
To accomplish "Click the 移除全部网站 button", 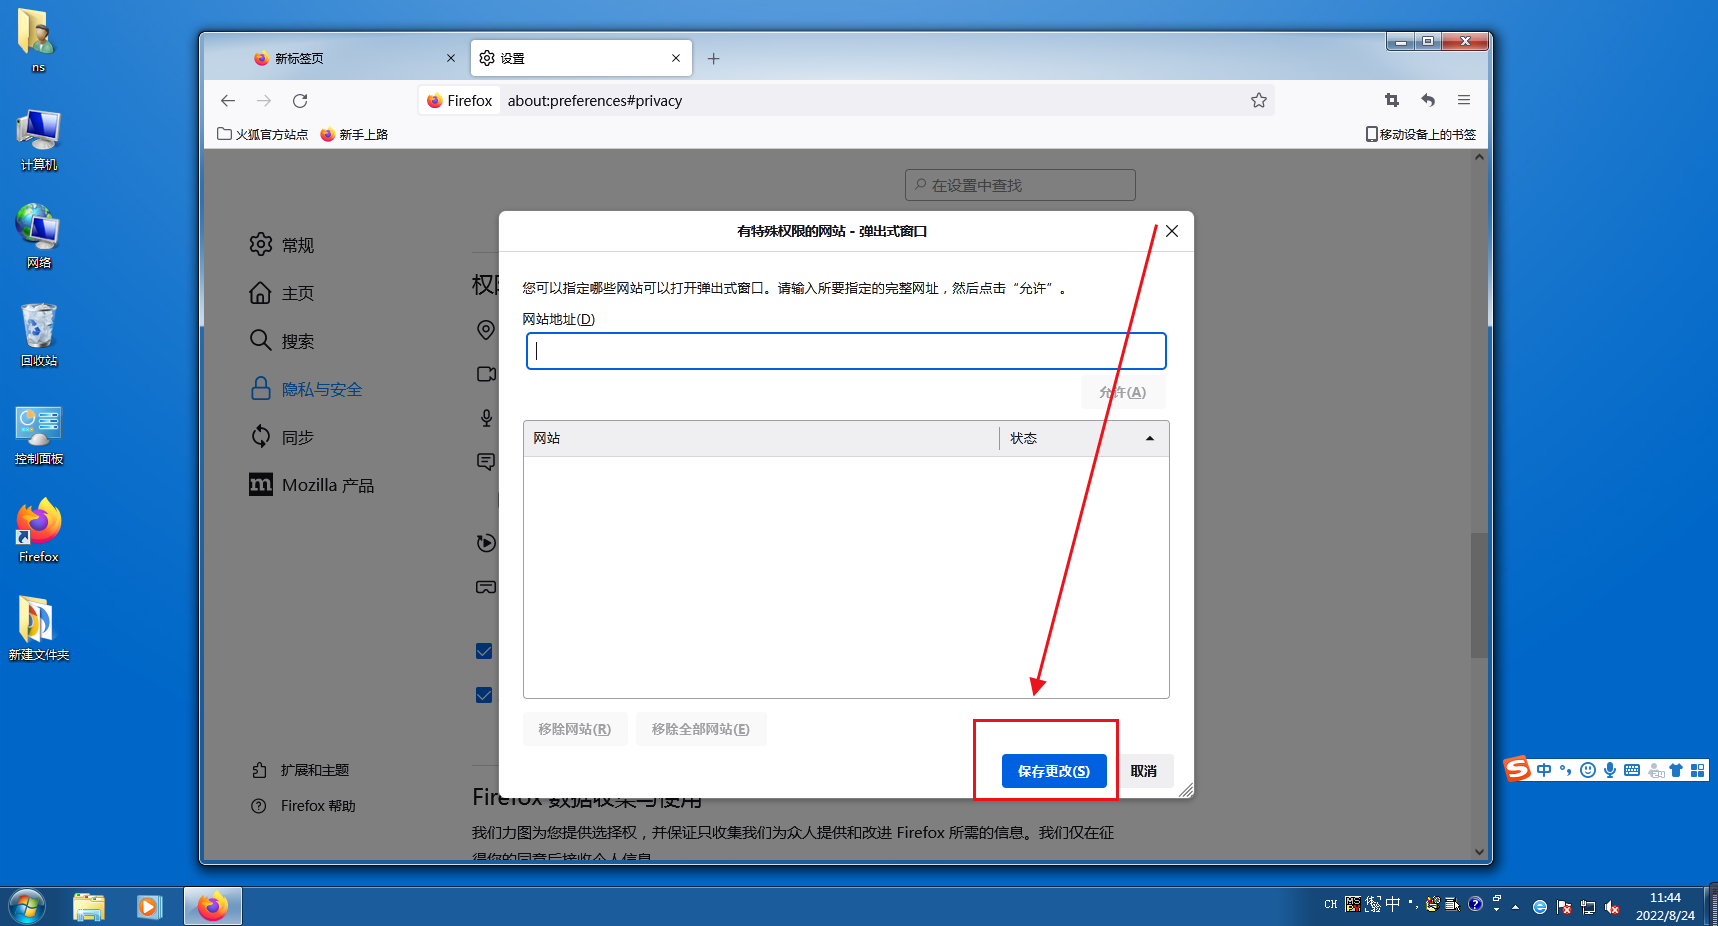I will click(x=701, y=729).
